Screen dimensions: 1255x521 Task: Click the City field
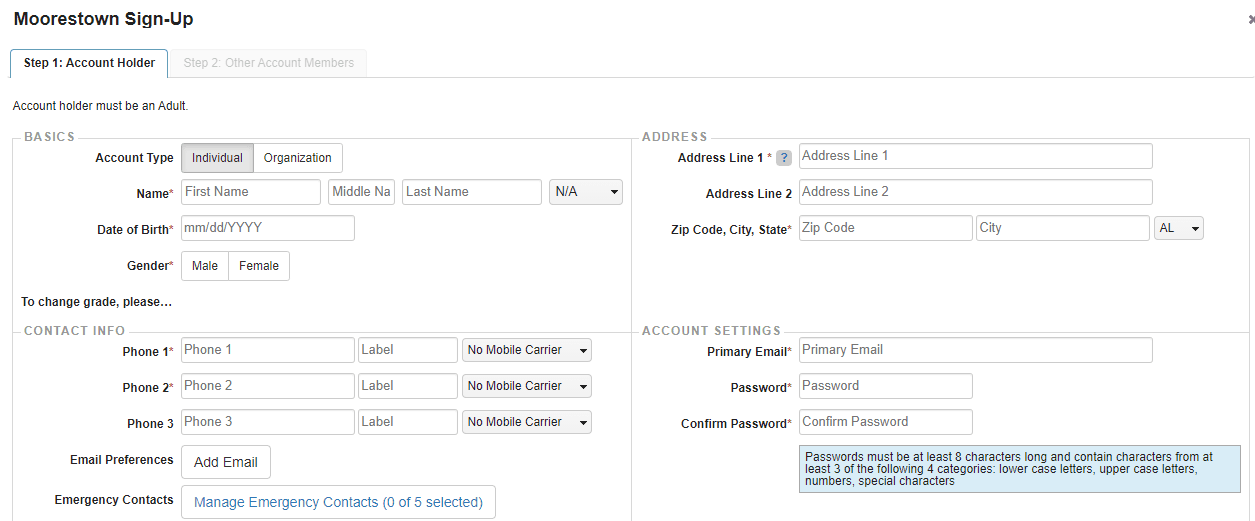[1063, 228]
